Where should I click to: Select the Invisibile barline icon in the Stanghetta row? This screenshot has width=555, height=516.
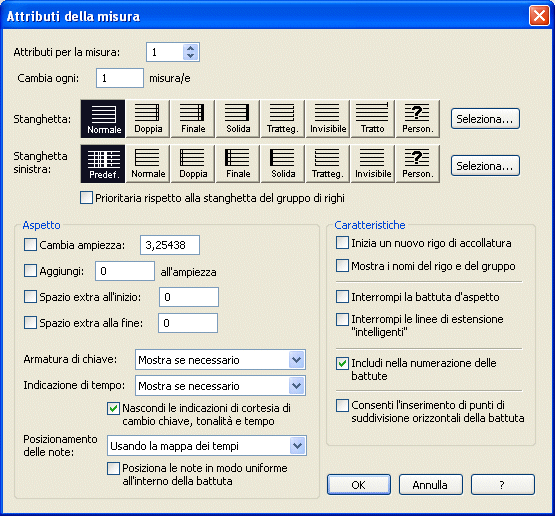tap(328, 119)
